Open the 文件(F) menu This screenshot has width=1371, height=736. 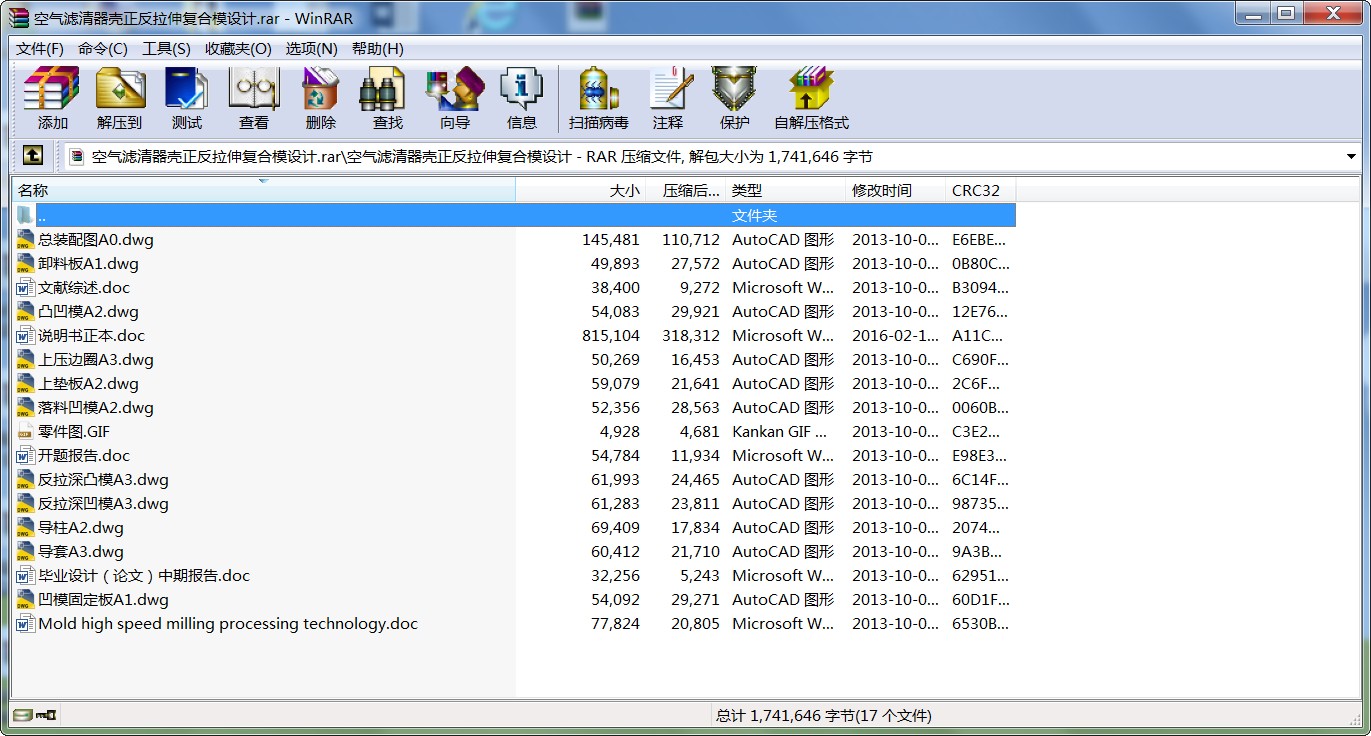40,49
